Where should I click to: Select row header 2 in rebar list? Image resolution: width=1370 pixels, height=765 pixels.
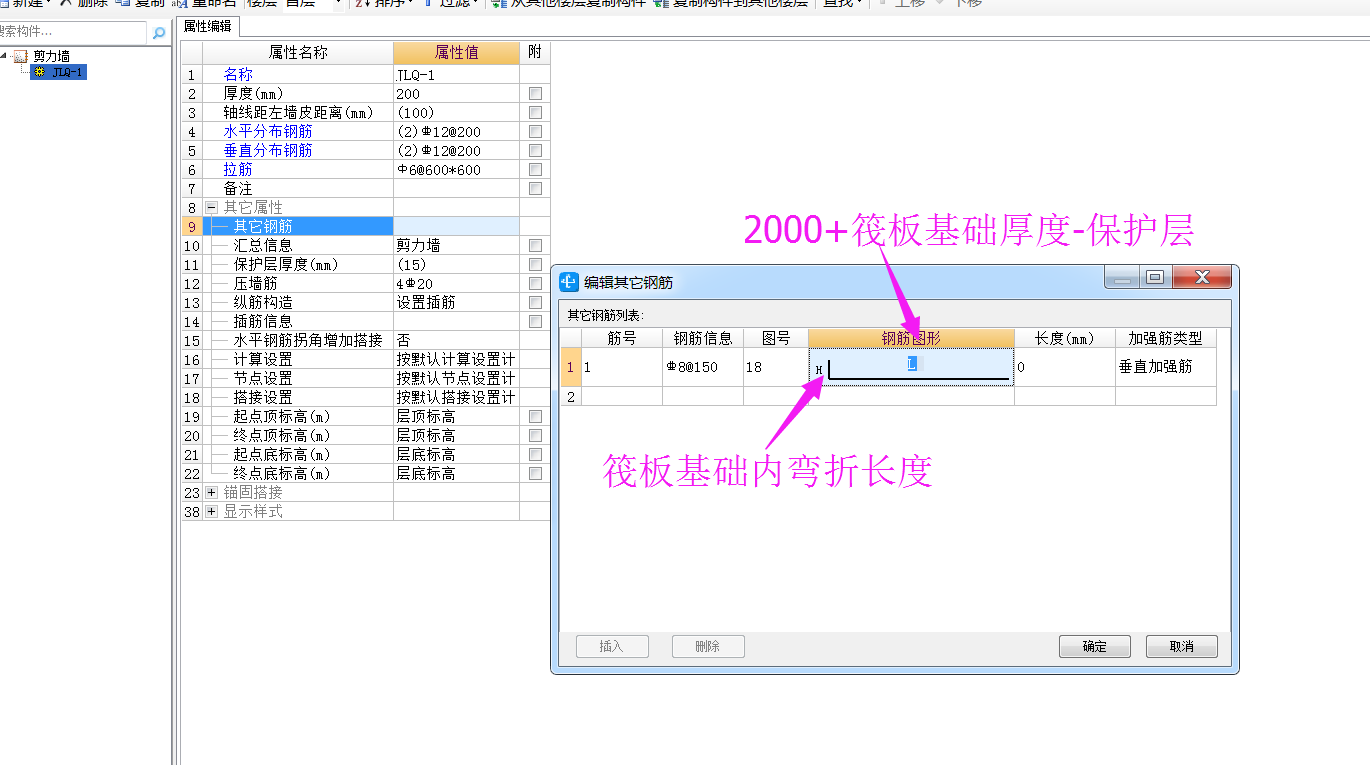click(570, 396)
